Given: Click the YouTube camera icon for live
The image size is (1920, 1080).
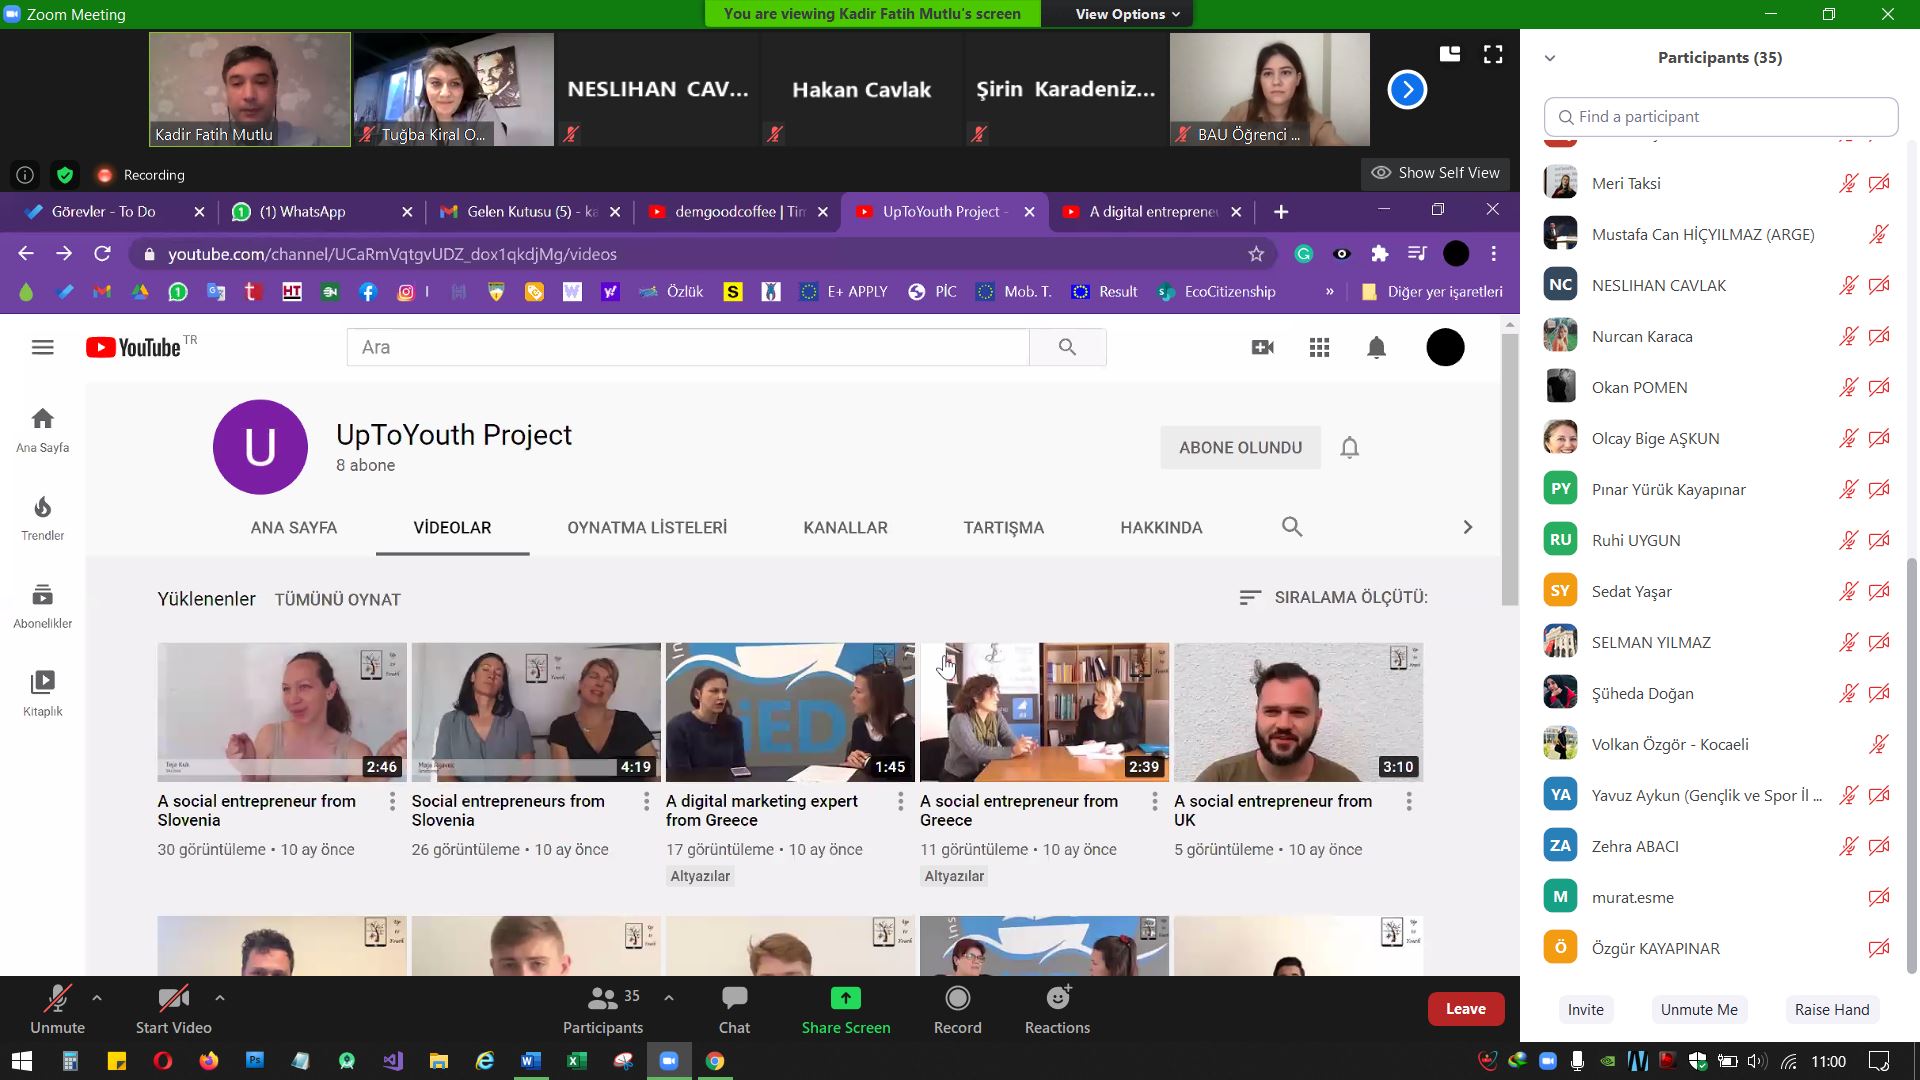Looking at the screenshot, I should 1263,345.
